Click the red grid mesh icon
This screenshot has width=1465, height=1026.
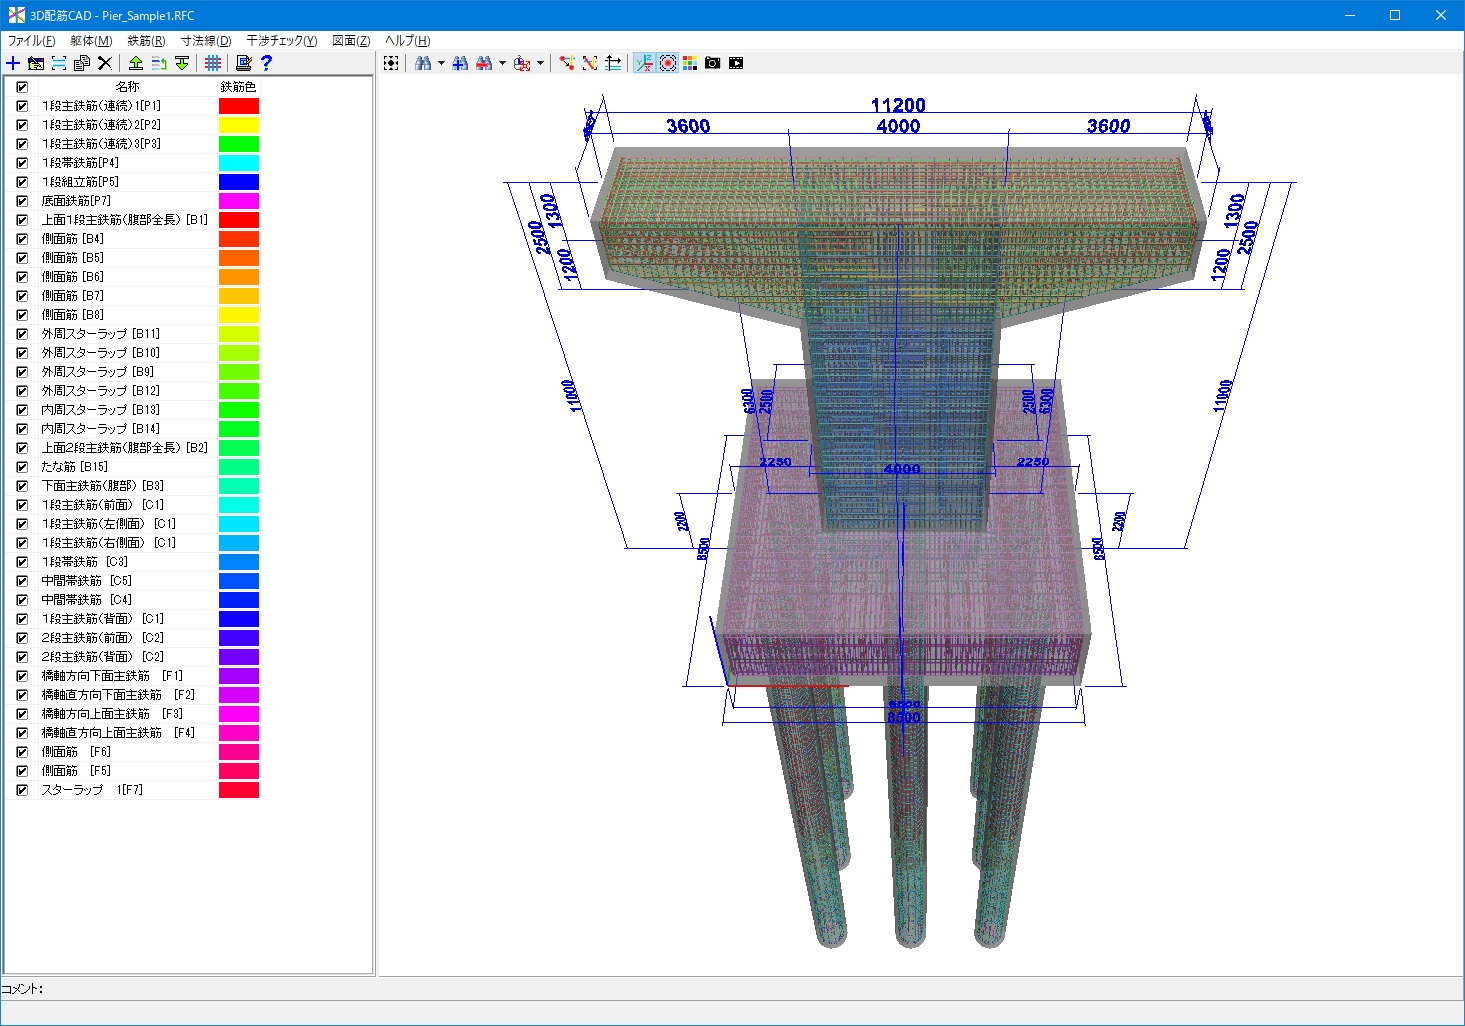(x=213, y=63)
